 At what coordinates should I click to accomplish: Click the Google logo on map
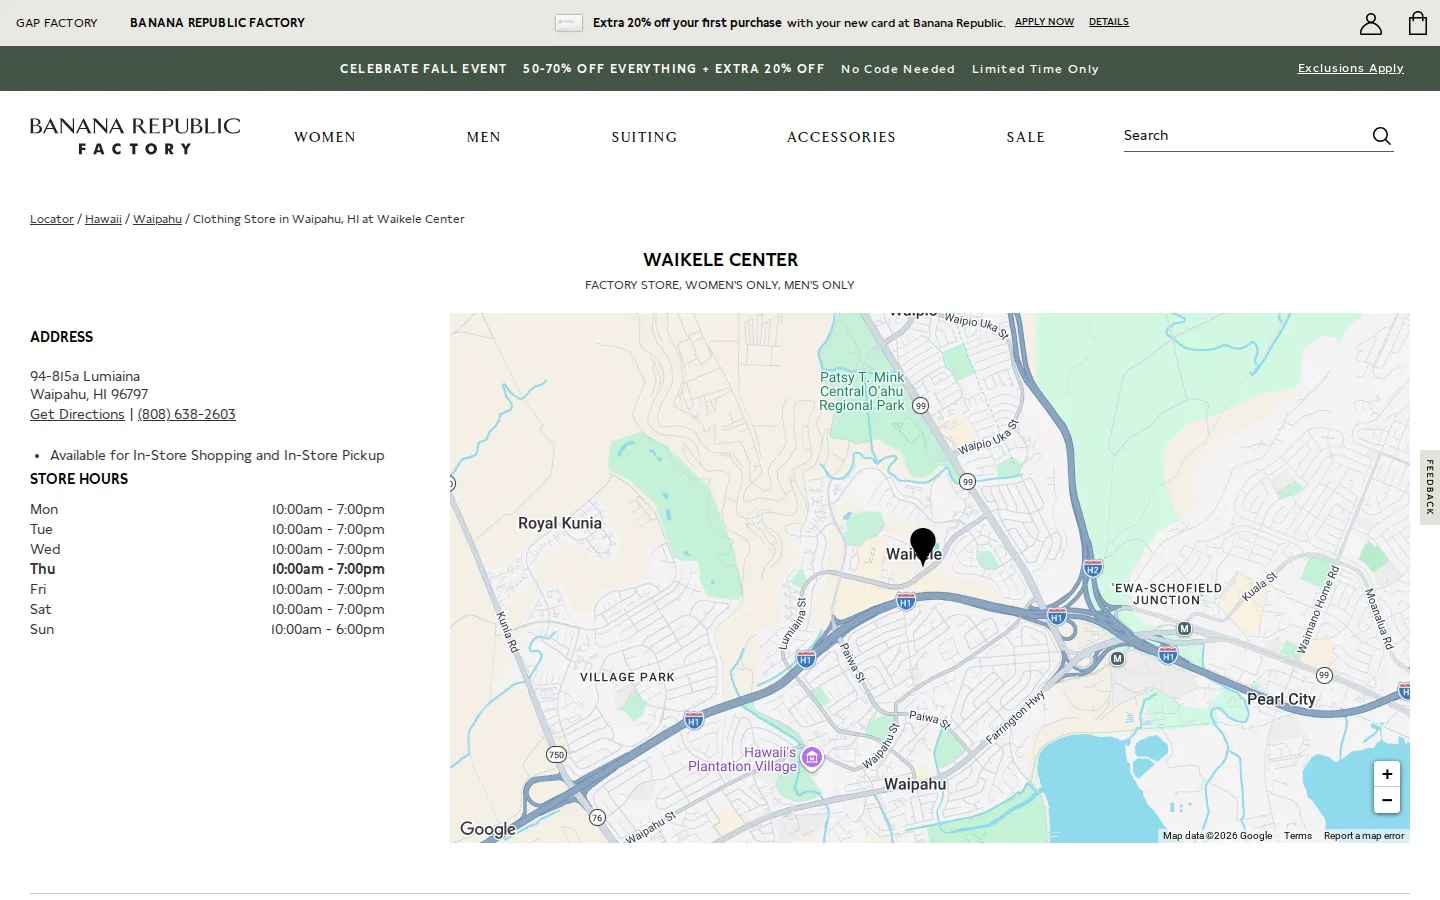coord(488,828)
